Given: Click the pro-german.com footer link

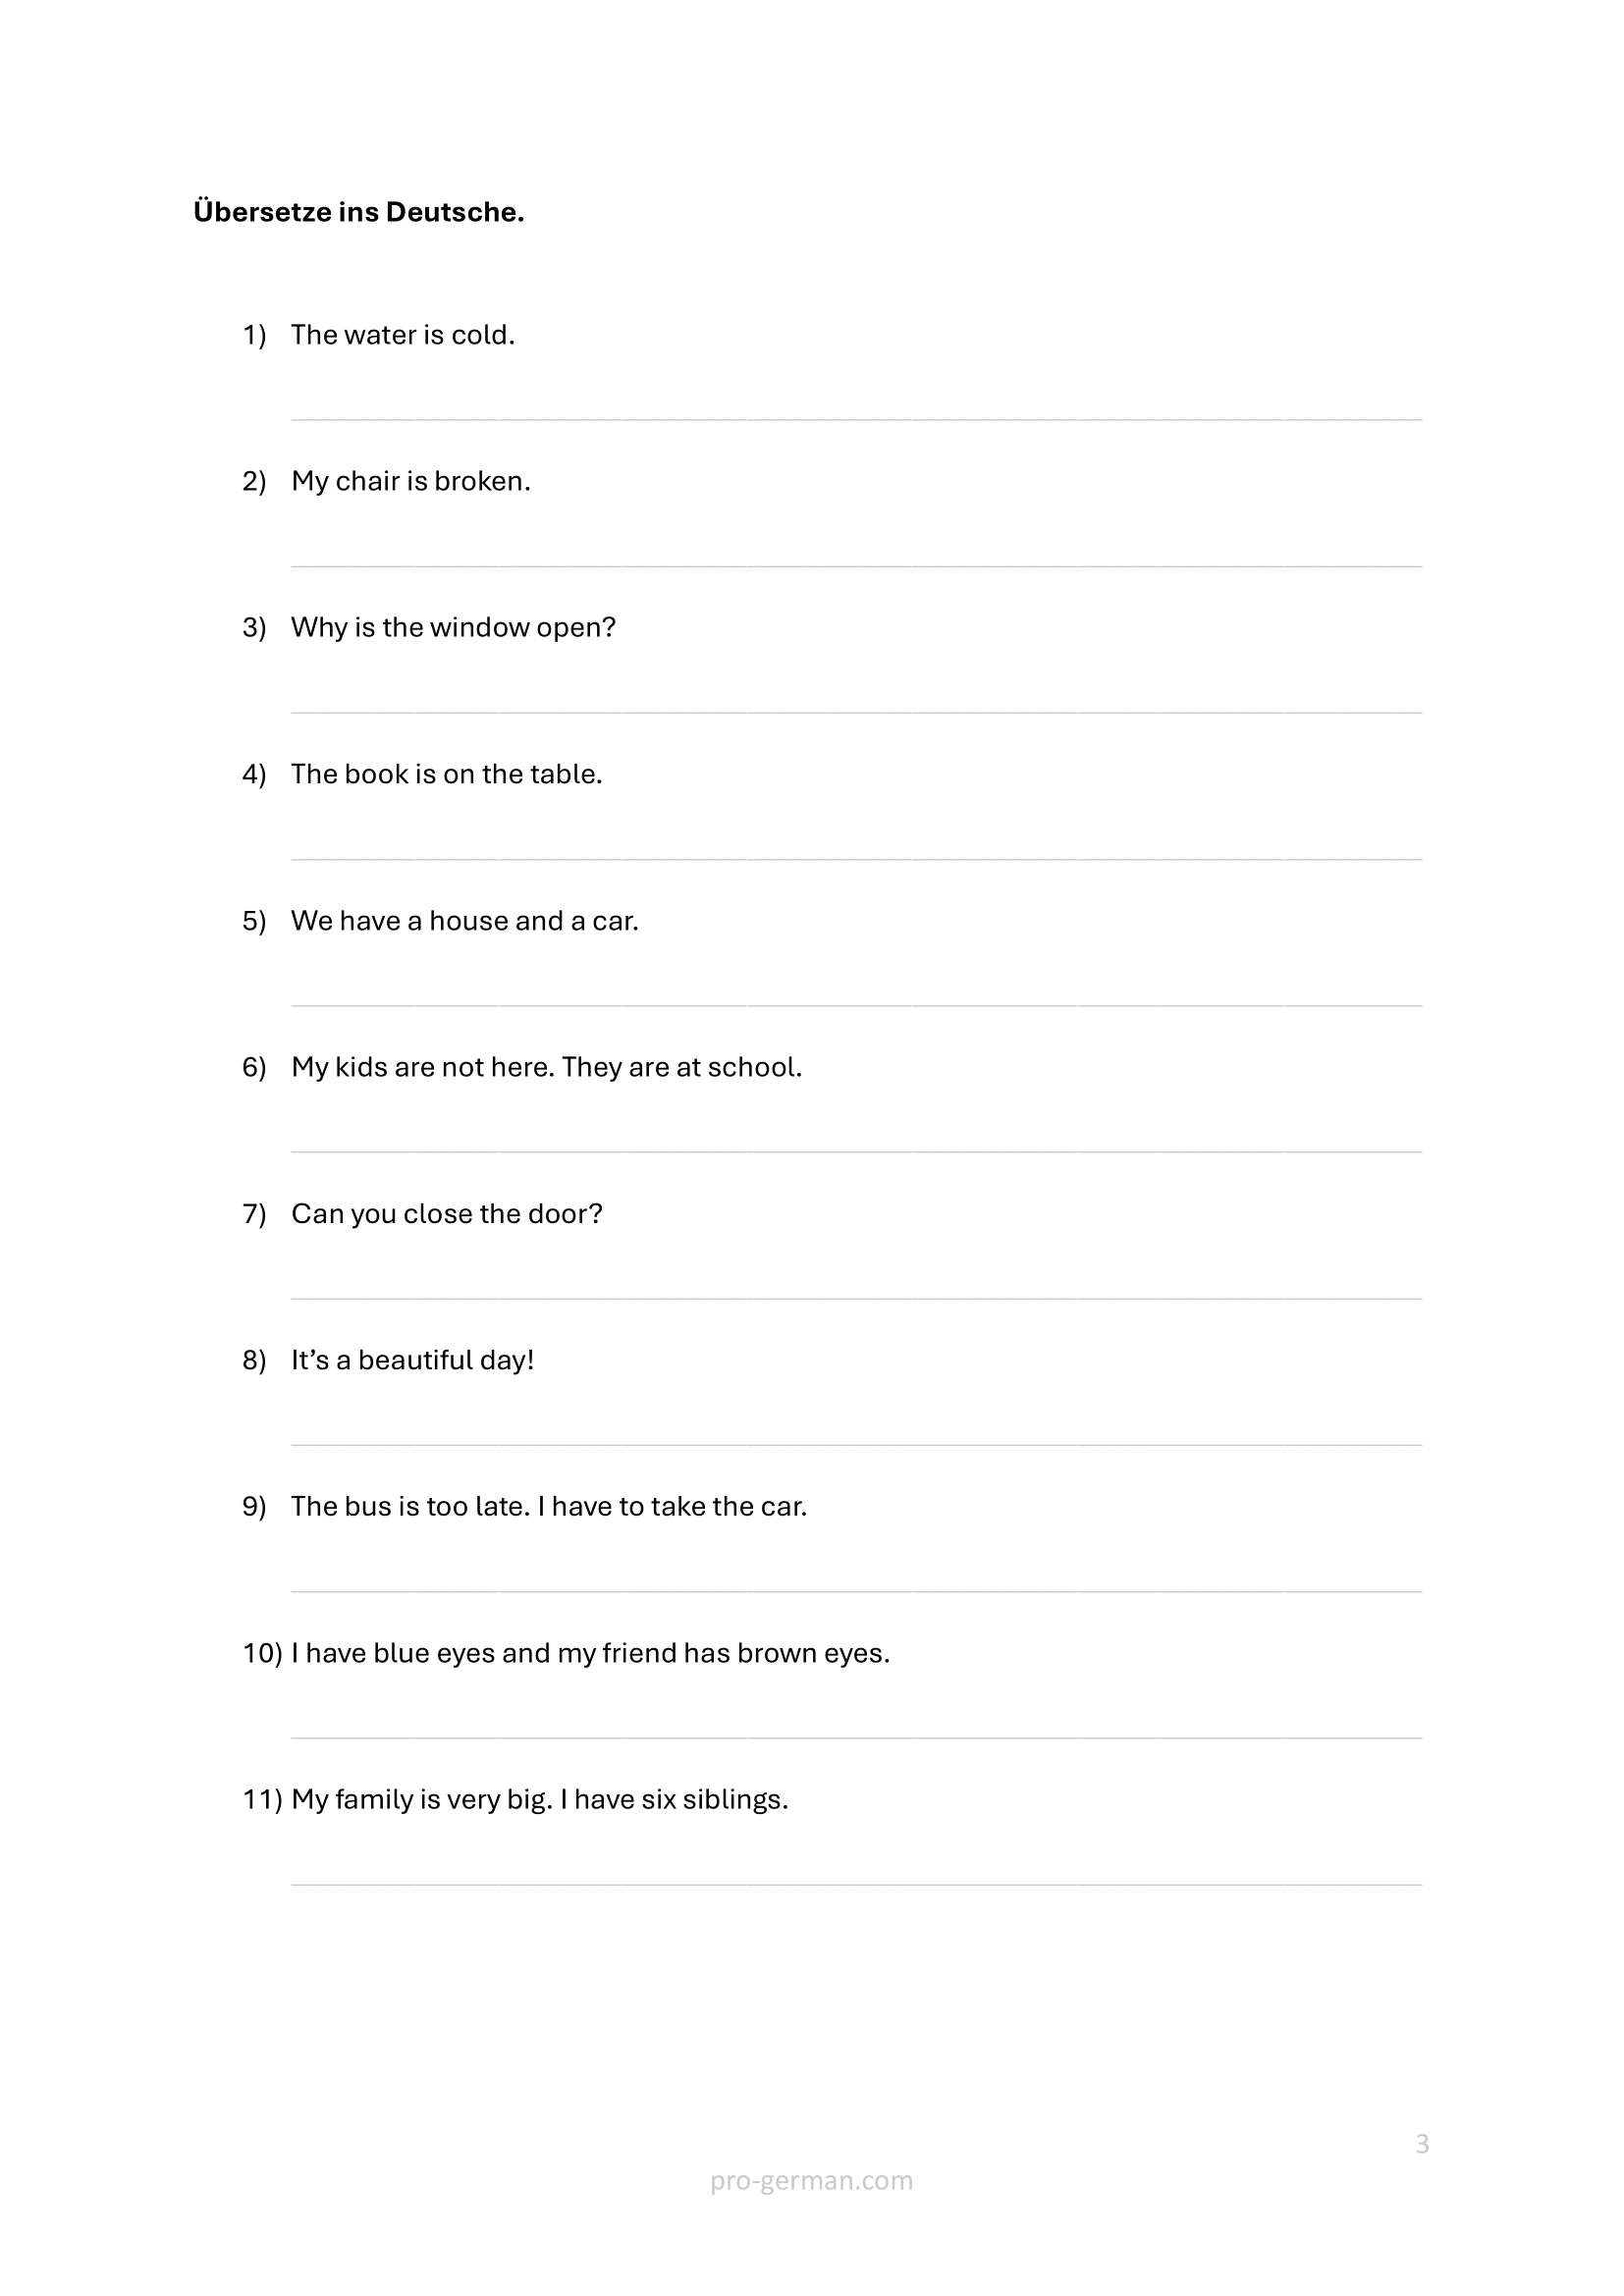Looking at the screenshot, I should tap(811, 2180).
